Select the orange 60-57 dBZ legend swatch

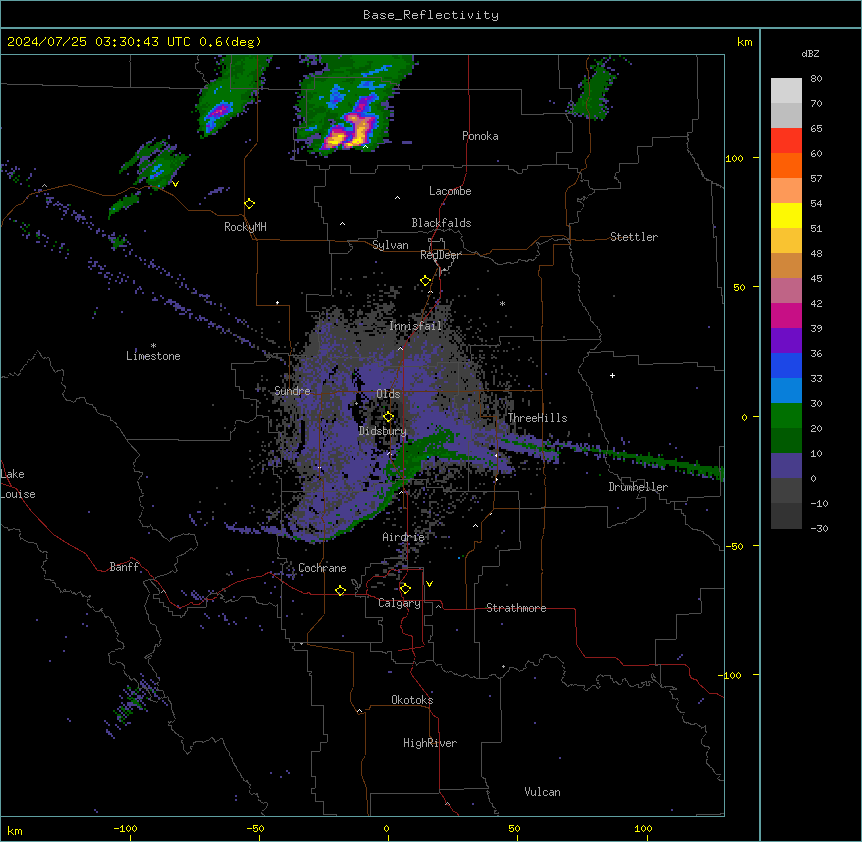tap(786, 165)
